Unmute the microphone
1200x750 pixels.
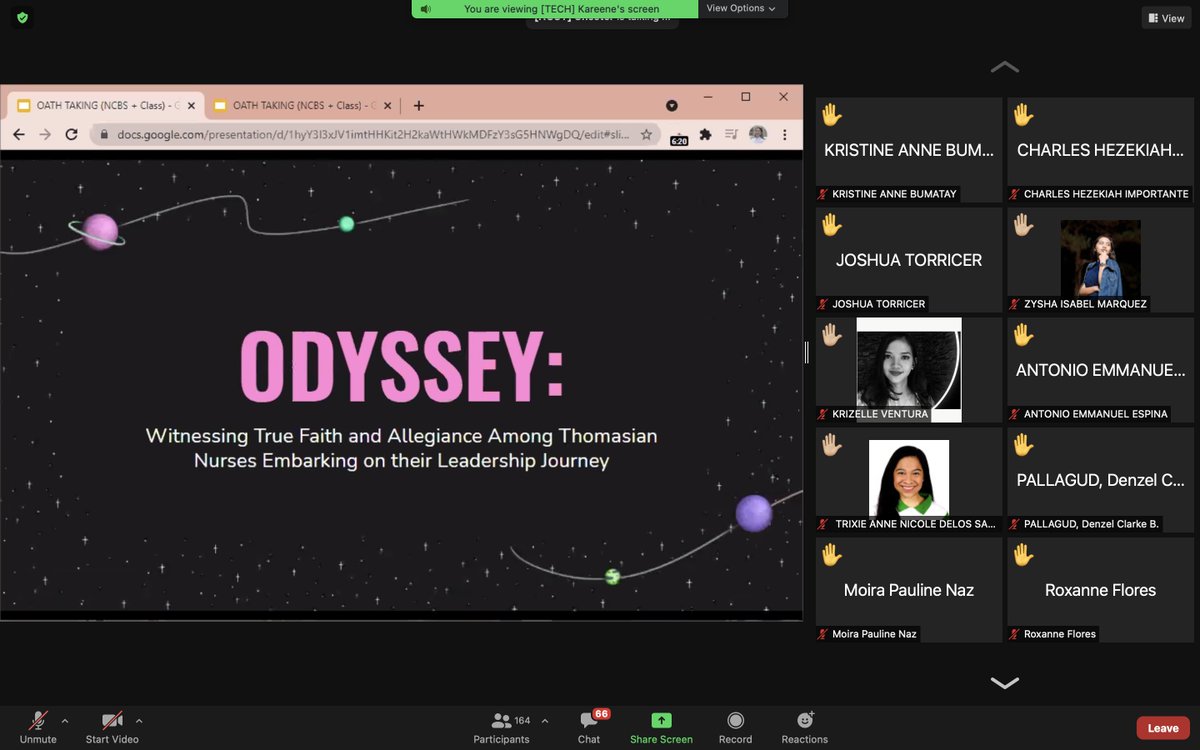(x=38, y=727)
